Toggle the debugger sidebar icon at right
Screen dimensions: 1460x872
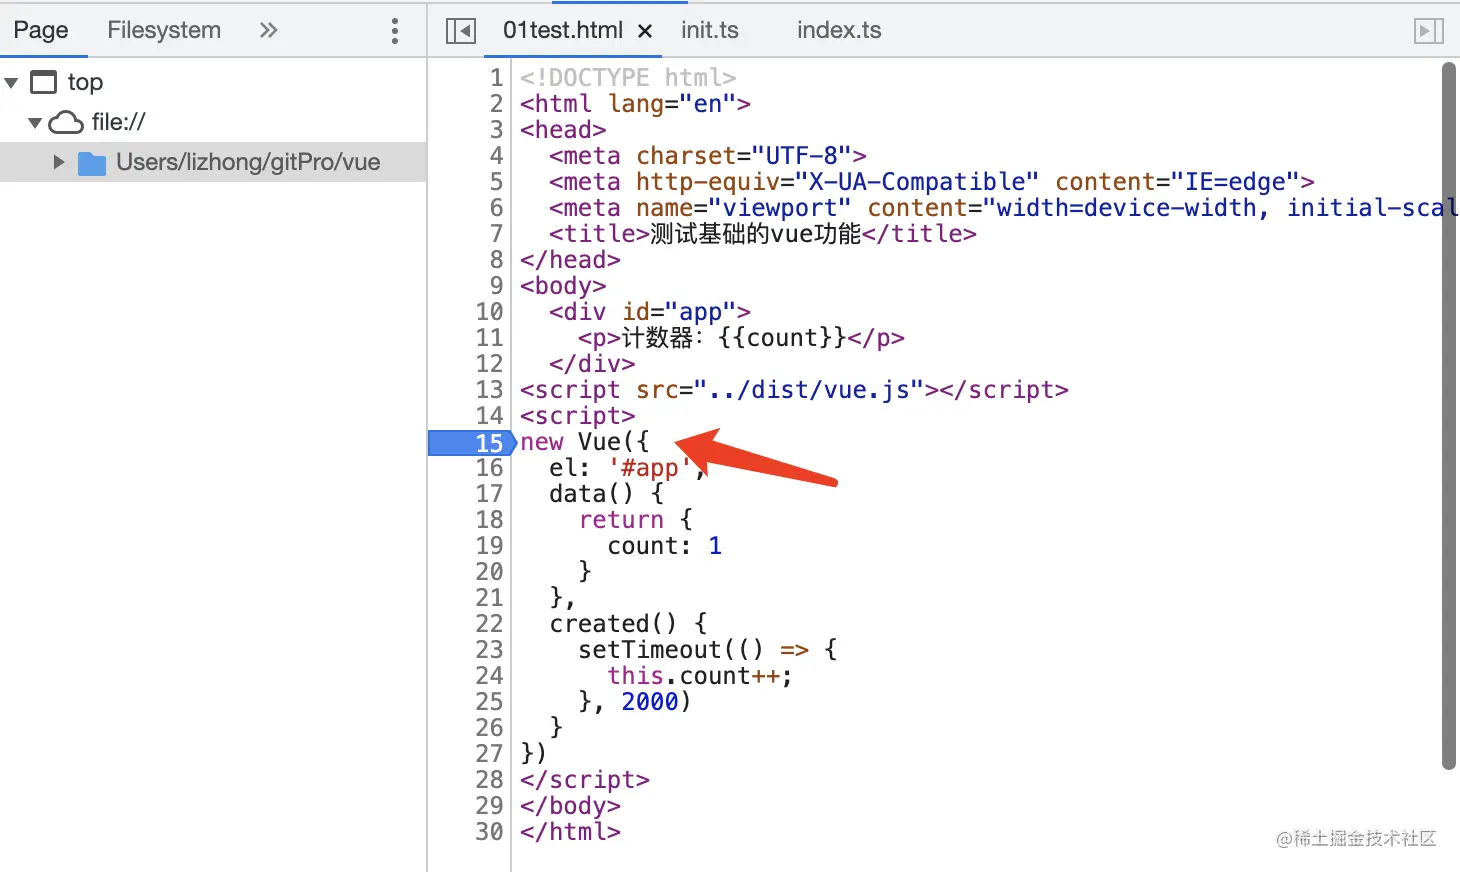pyautogui.click(x=1429, y=31)
